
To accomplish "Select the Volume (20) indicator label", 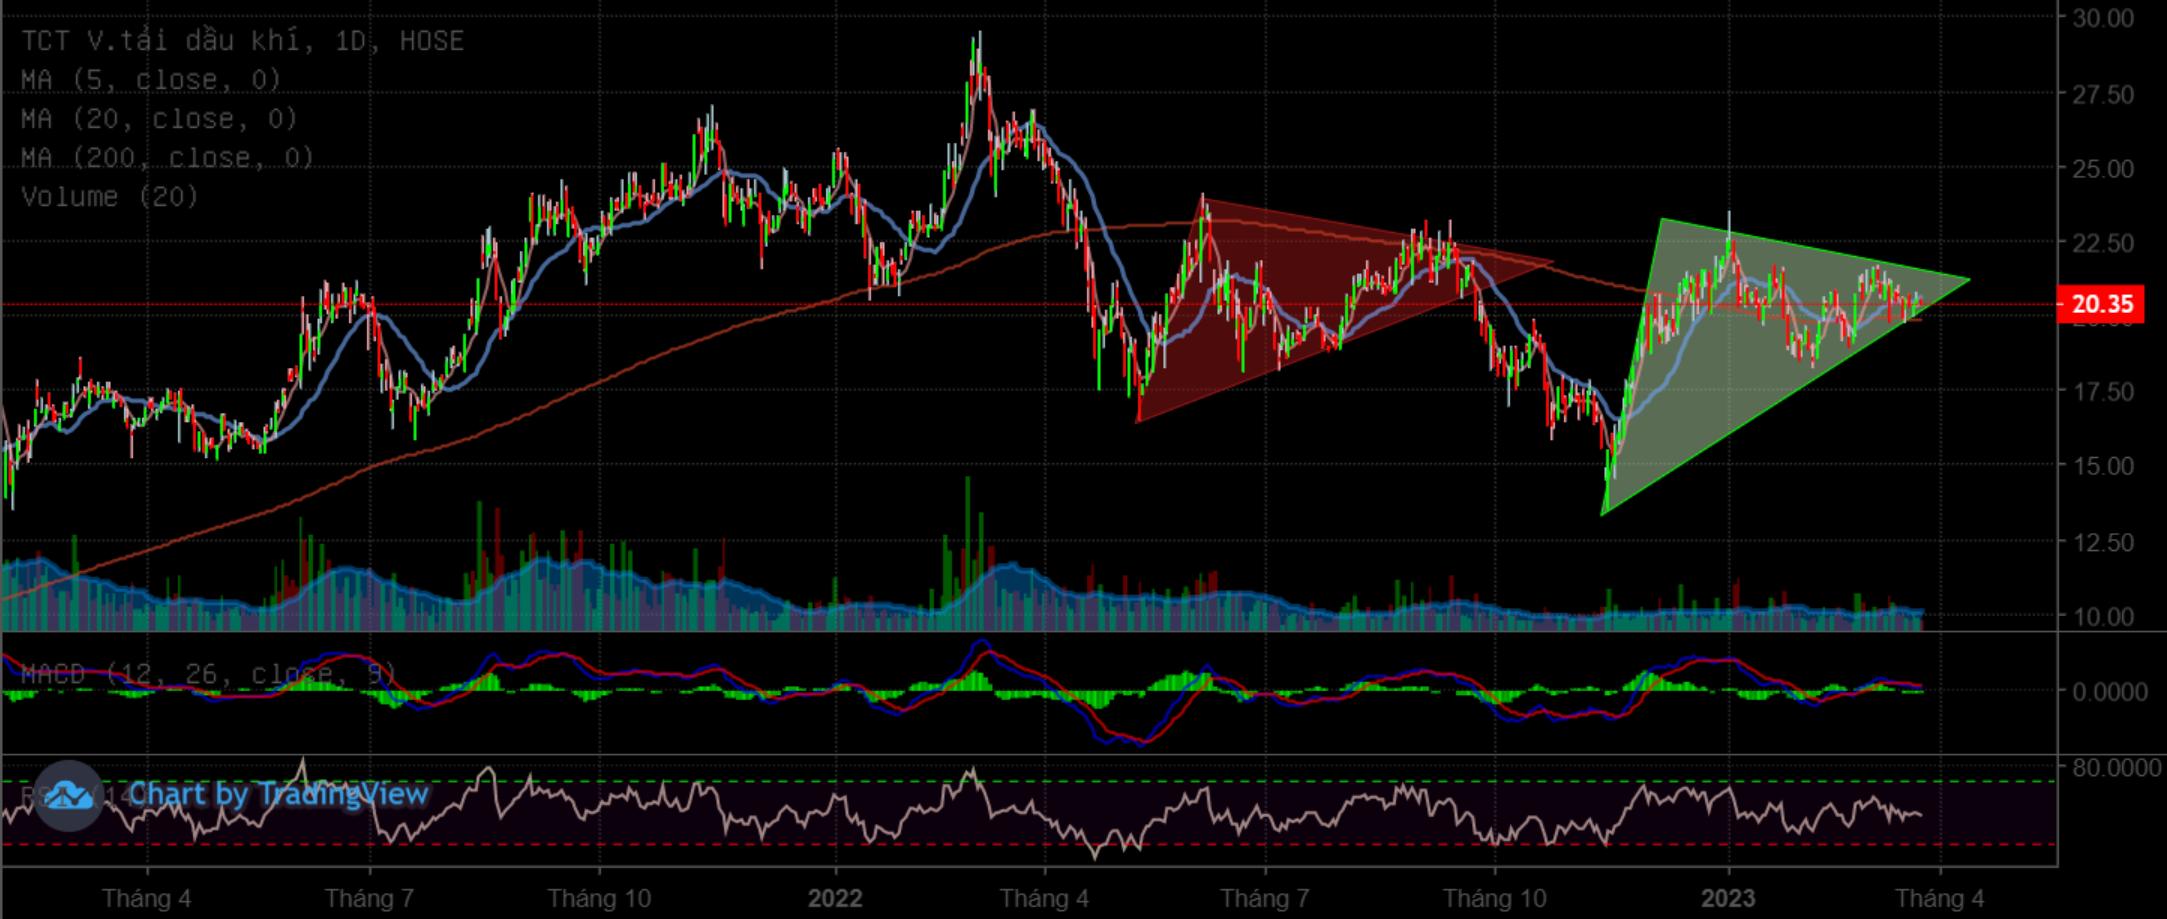I will (x=110, y=197).
